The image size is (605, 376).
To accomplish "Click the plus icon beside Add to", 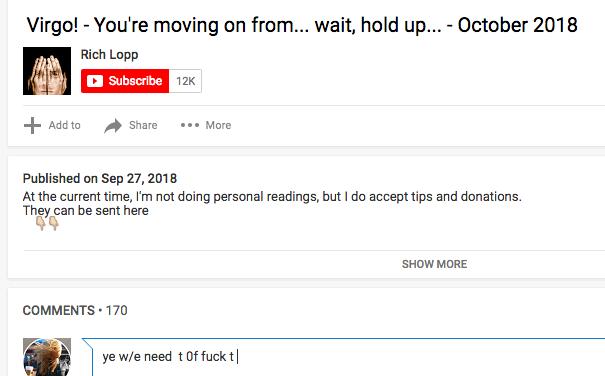I will (32, 125).
